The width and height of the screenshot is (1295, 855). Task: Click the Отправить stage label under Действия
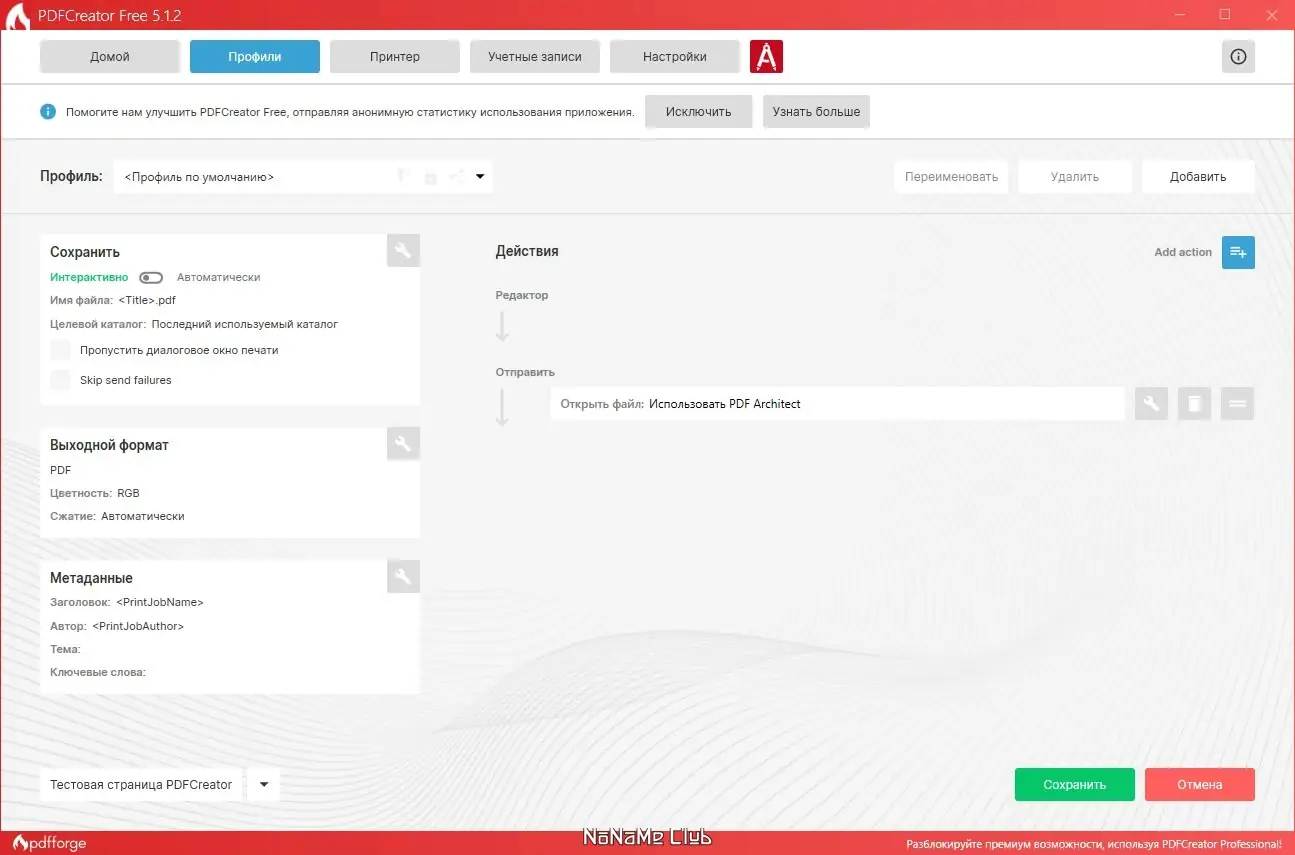525,373
